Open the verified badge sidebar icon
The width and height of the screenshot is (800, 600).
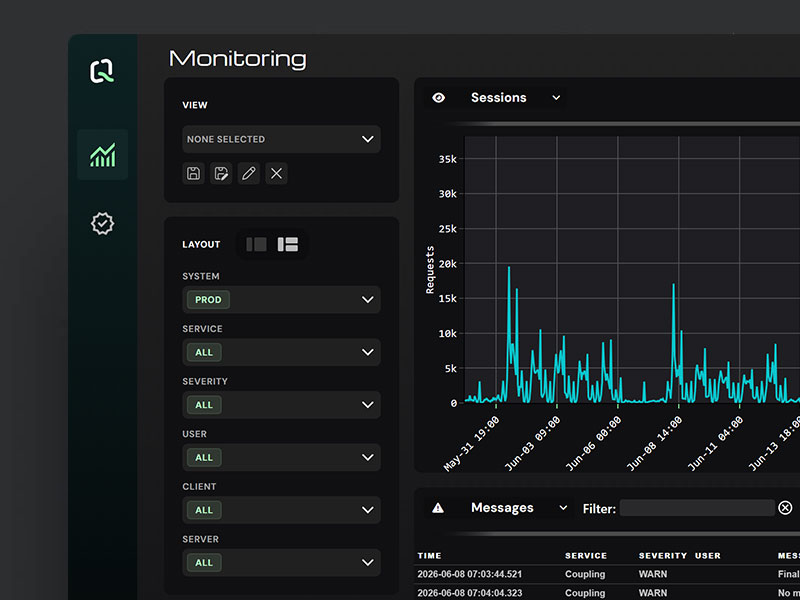pyautogui.click(x=103, y=223)
